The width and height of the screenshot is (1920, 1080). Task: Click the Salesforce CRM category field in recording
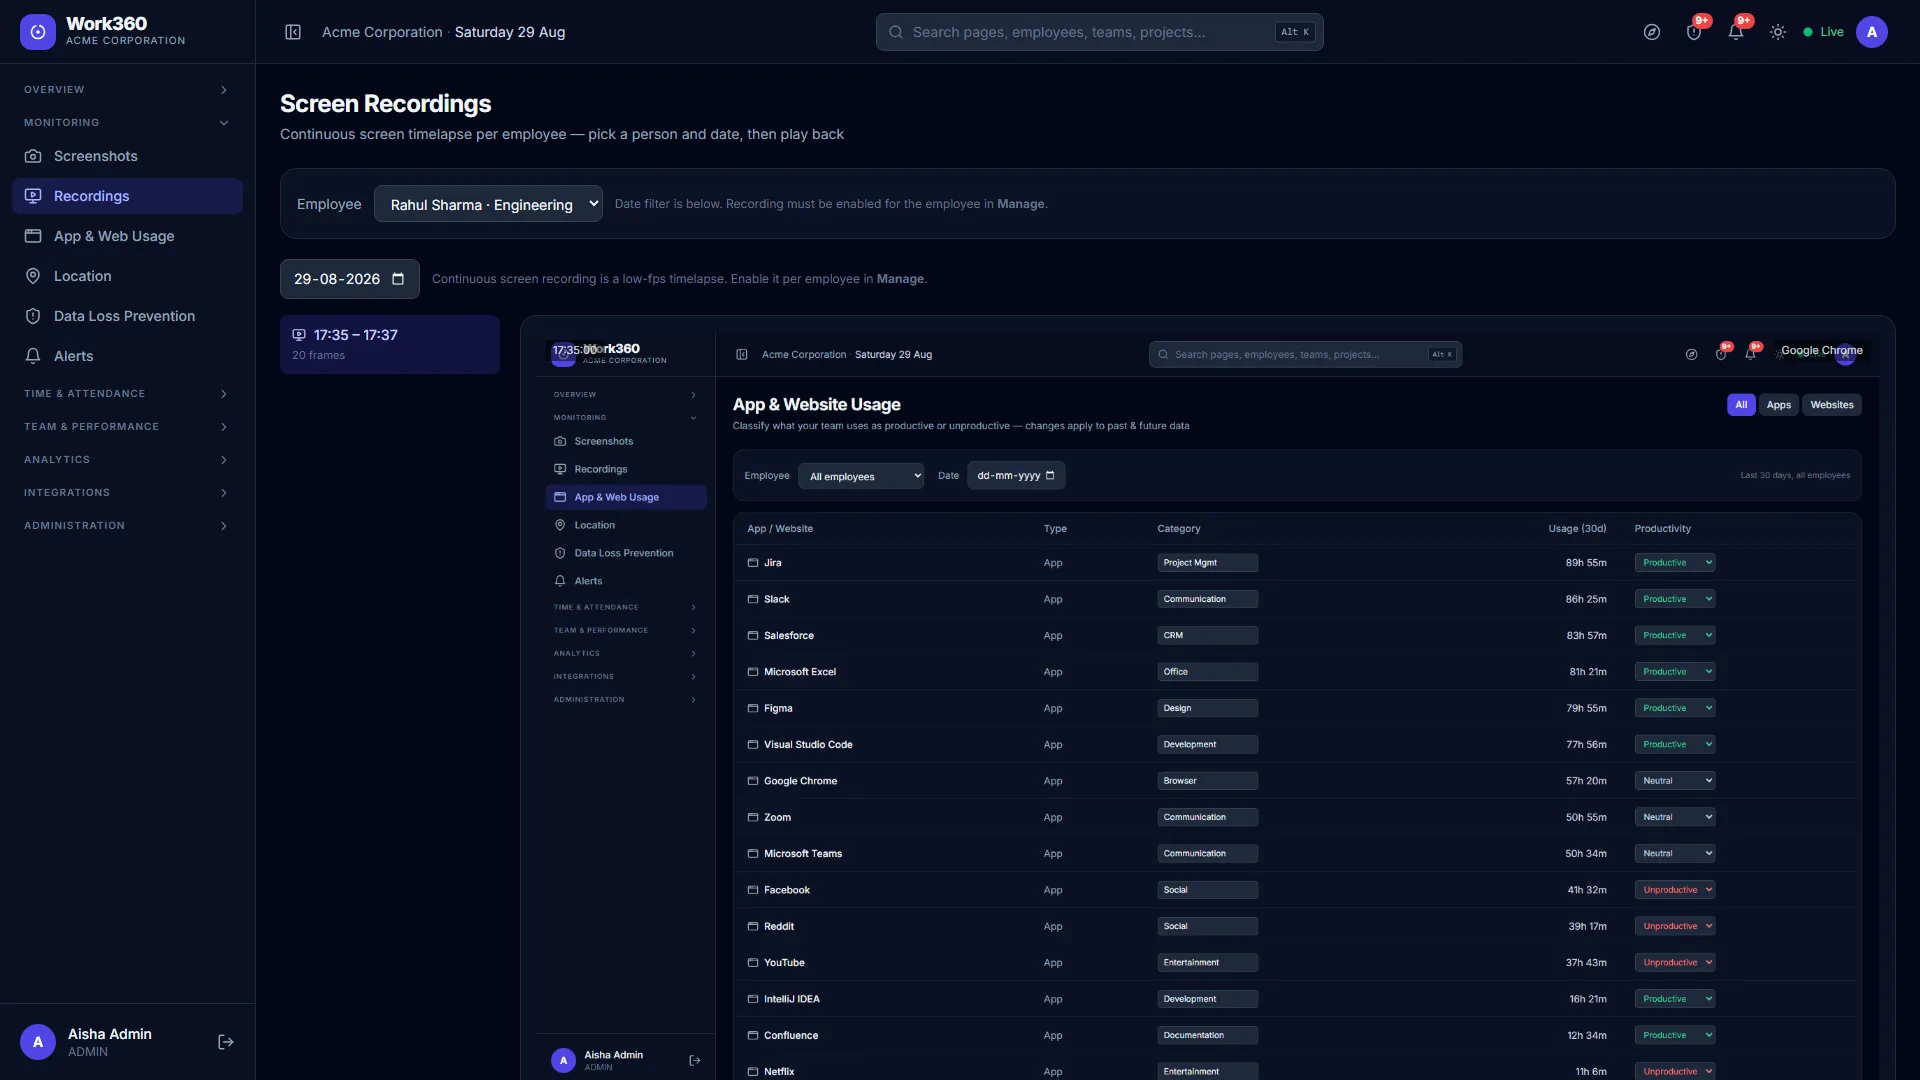(x=1207, y=636)
